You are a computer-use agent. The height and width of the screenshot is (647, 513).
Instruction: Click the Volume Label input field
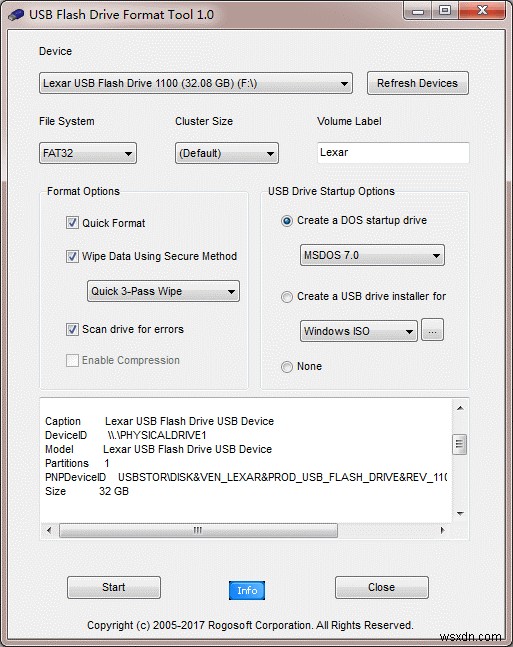(x=393, y=153)
